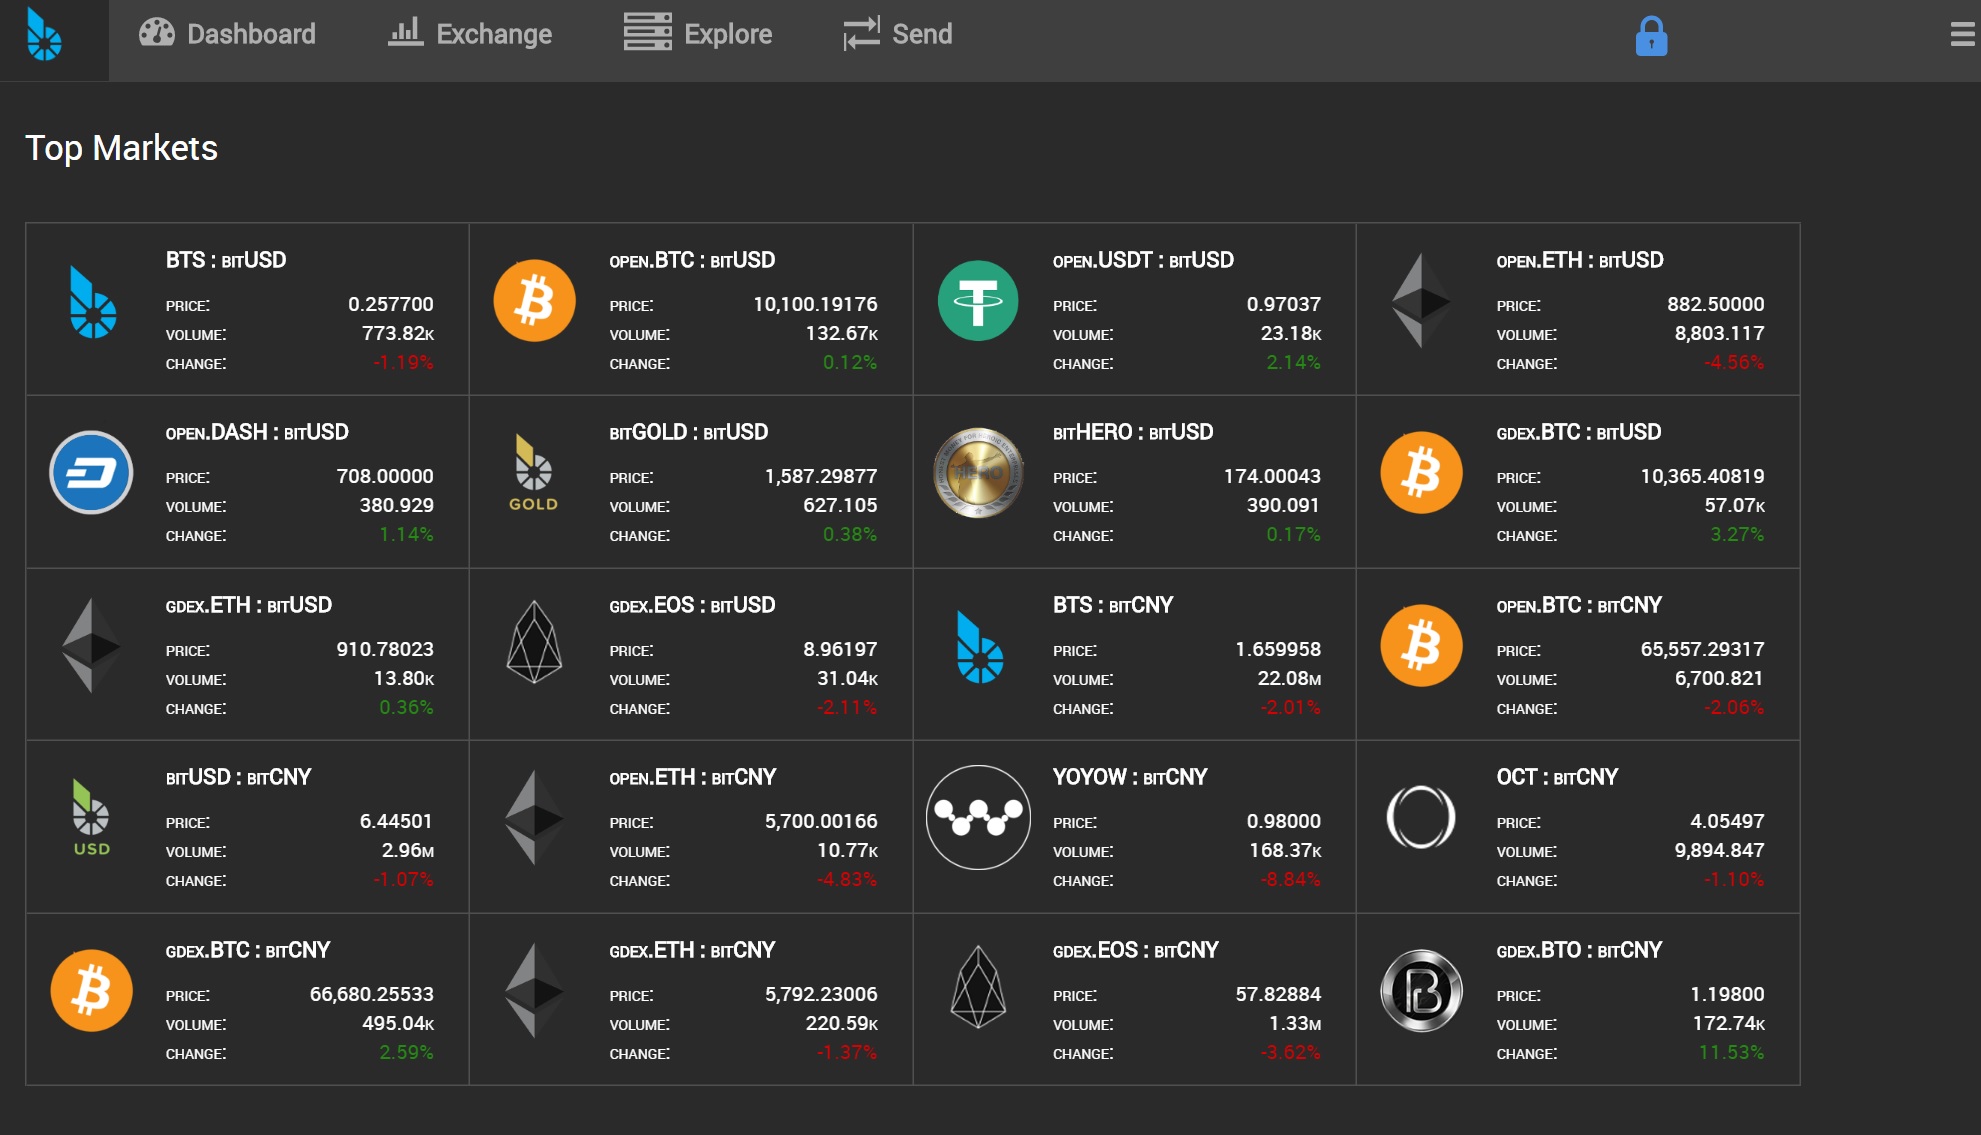Open the Explore tab
The image size is (1981, 1135).
tap(698, 34)
